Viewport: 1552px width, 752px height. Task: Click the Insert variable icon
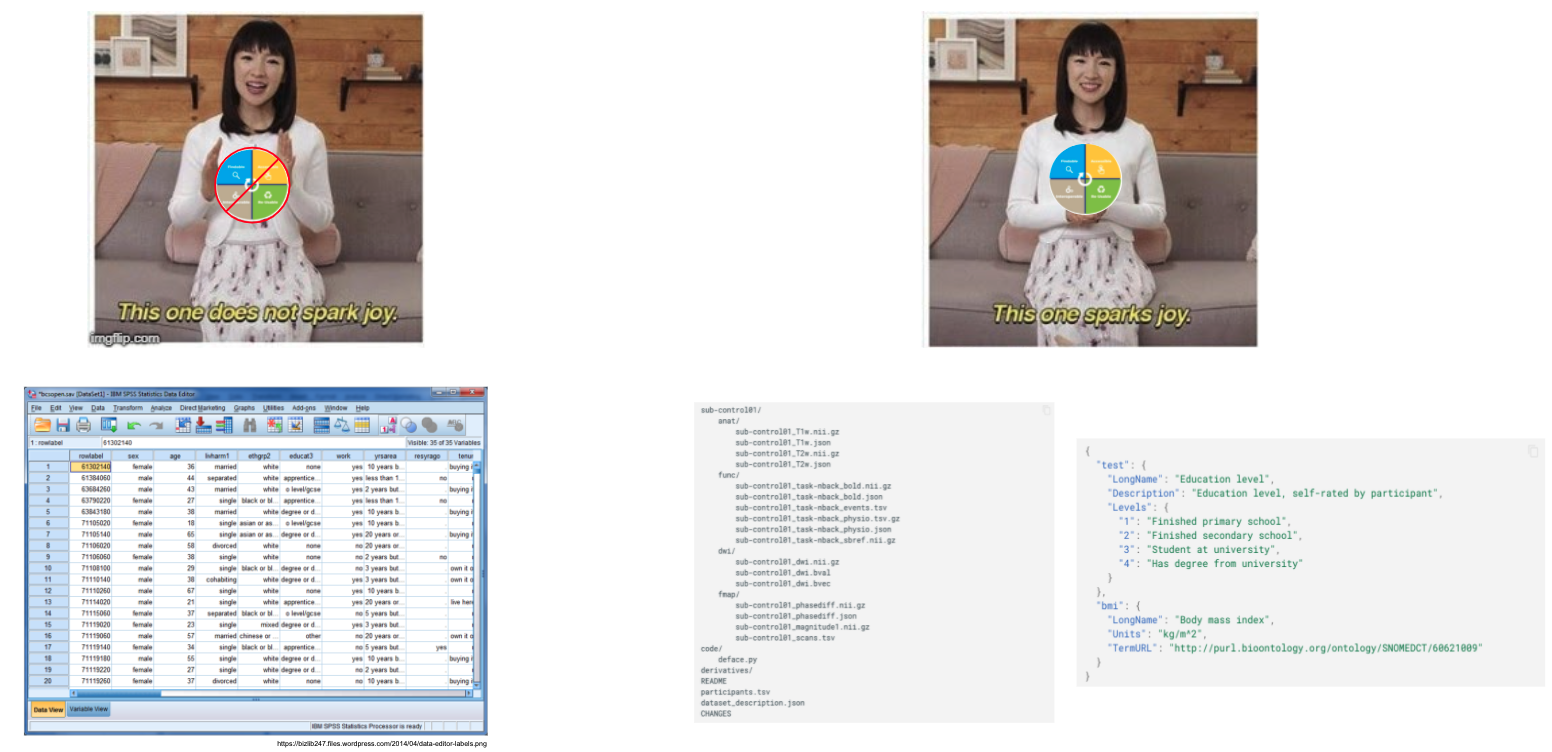(295, 425)
